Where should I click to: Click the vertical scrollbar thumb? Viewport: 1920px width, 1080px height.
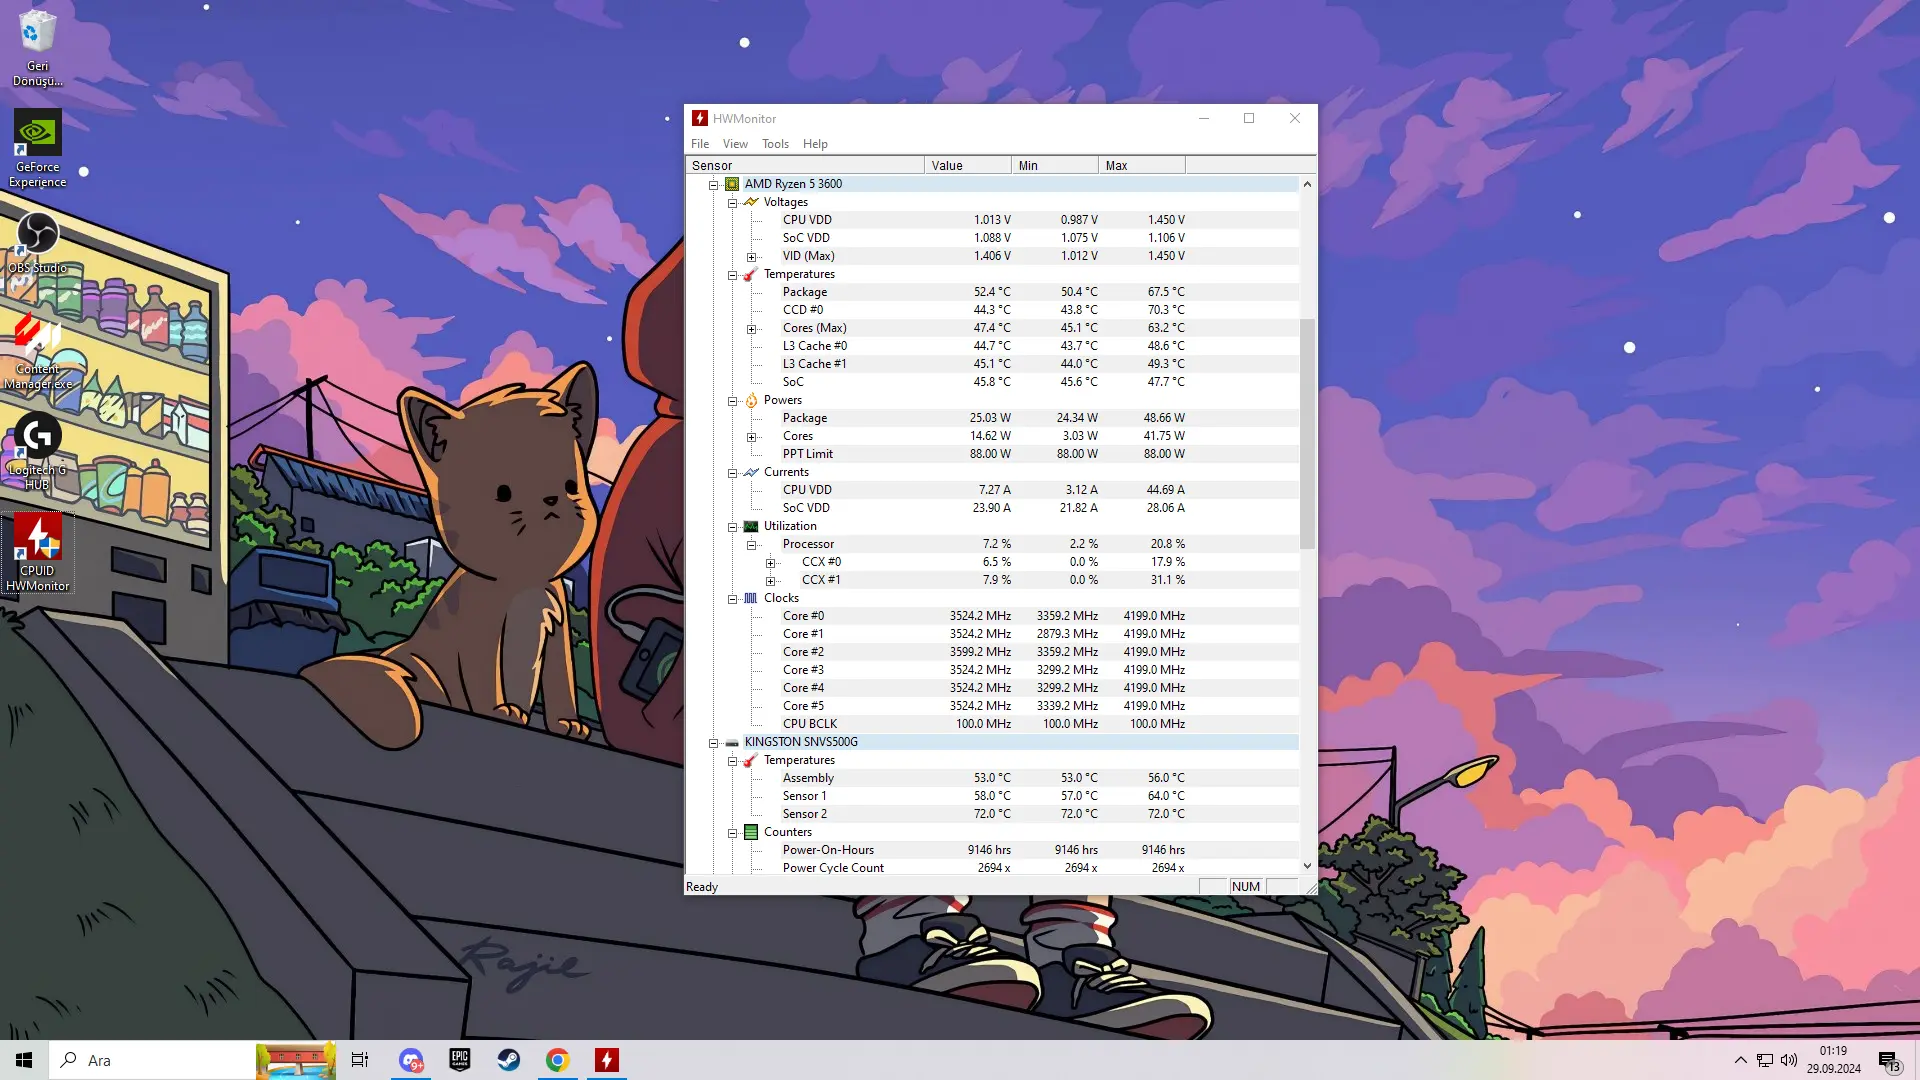pyautogui.click(x=1307, y=434)
